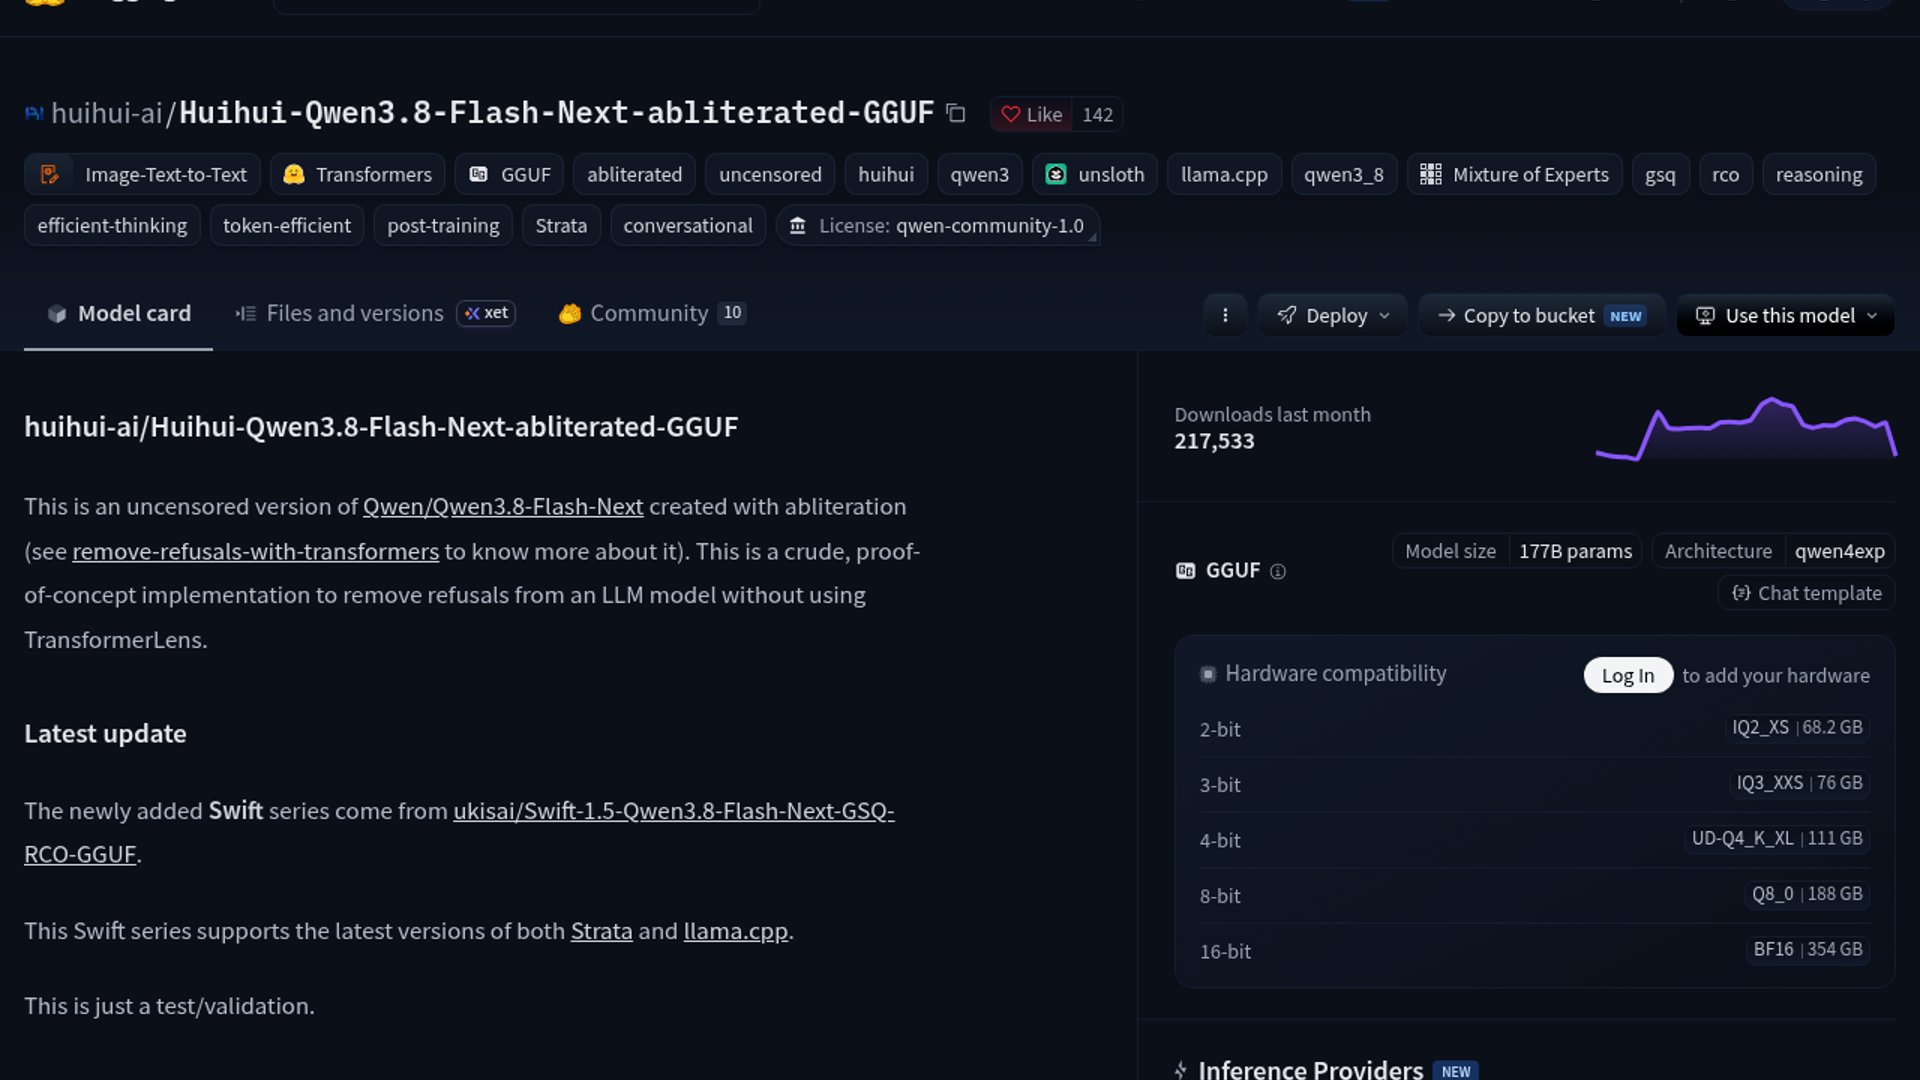Open the huihui-ai organization link

[x=106, y=113]
